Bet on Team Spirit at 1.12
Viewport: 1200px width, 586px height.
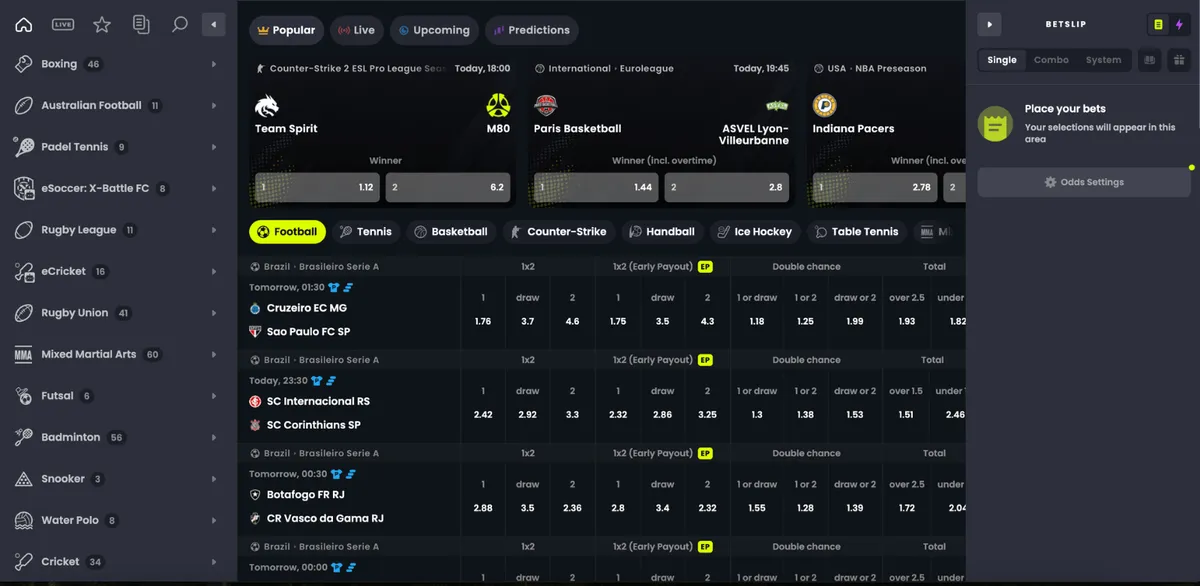(317, 187)
